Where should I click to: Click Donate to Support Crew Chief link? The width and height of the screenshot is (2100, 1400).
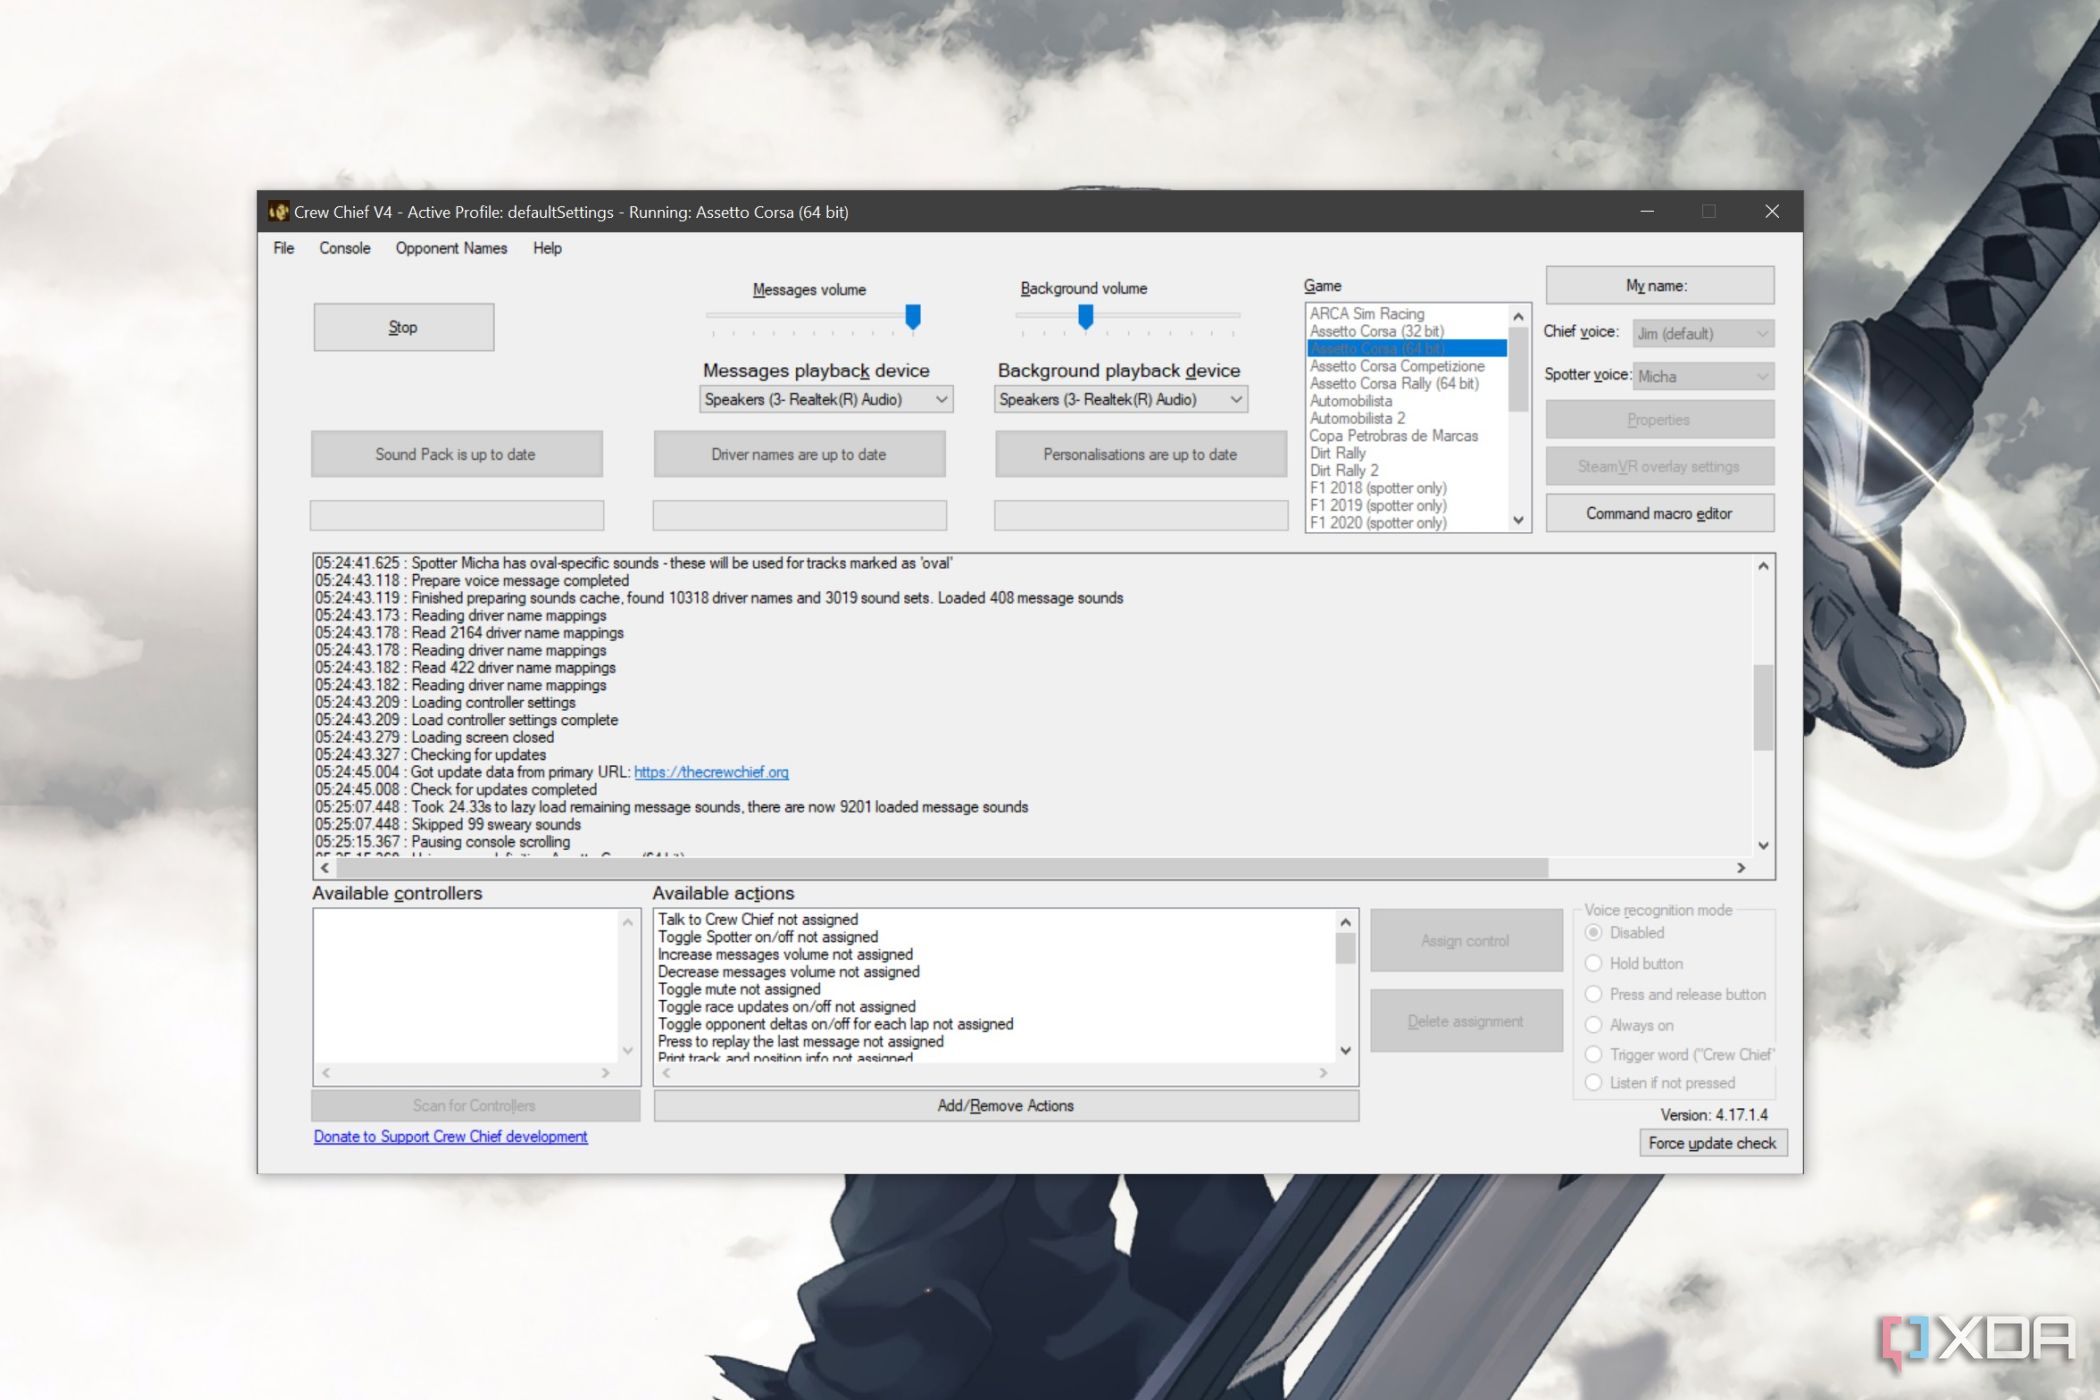[x=452, y=1138]
